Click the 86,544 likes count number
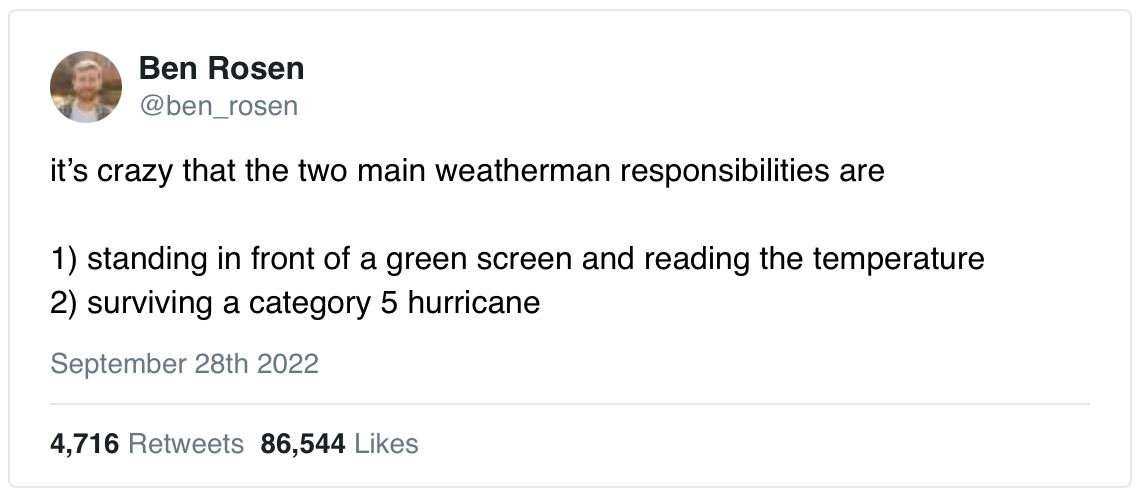The image size is (1144, 496). coord(303,443)
